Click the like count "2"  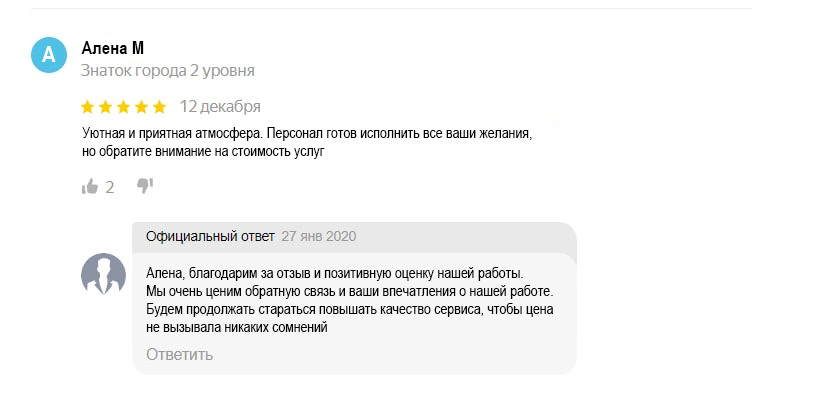click(x=110, y=187)
